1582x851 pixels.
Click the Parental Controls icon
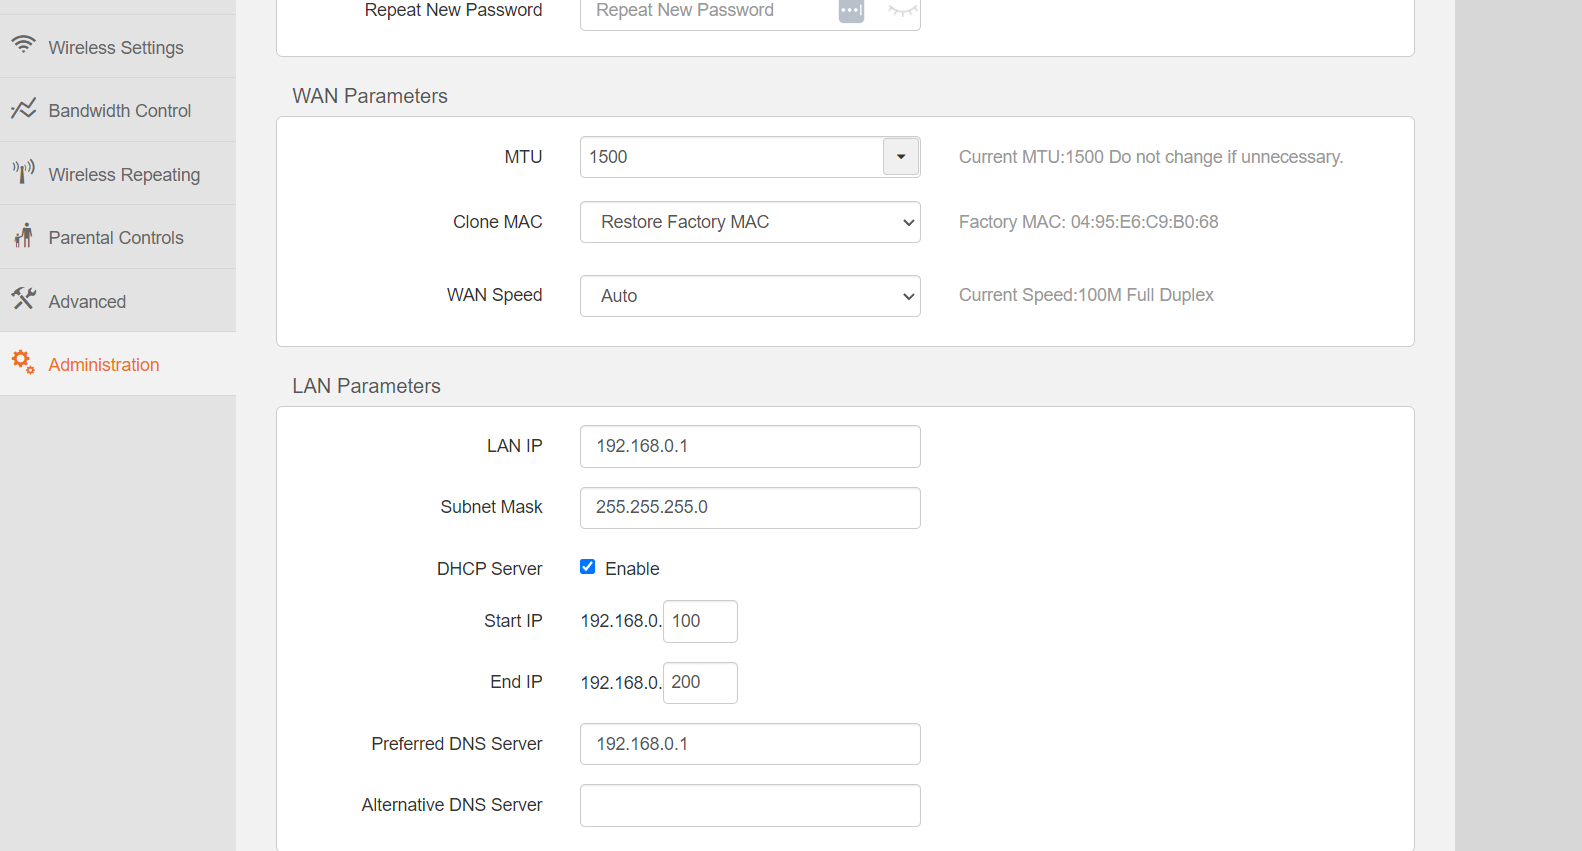[x=23, y=236]
